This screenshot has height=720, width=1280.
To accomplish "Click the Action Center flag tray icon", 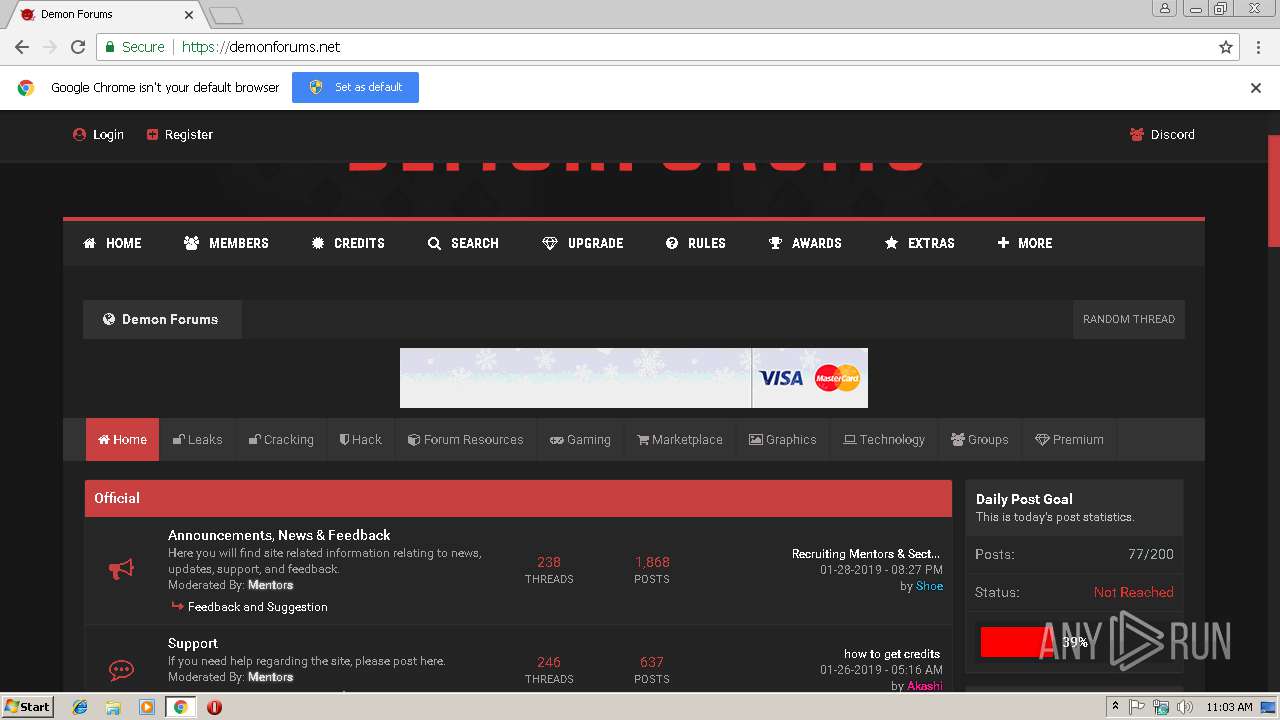I will 1137,707.
